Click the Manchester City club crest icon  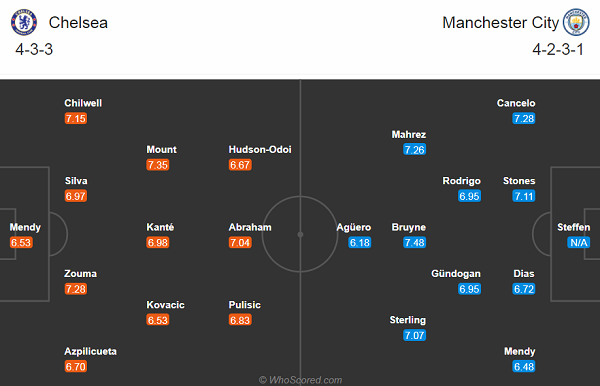coord(576,22)
